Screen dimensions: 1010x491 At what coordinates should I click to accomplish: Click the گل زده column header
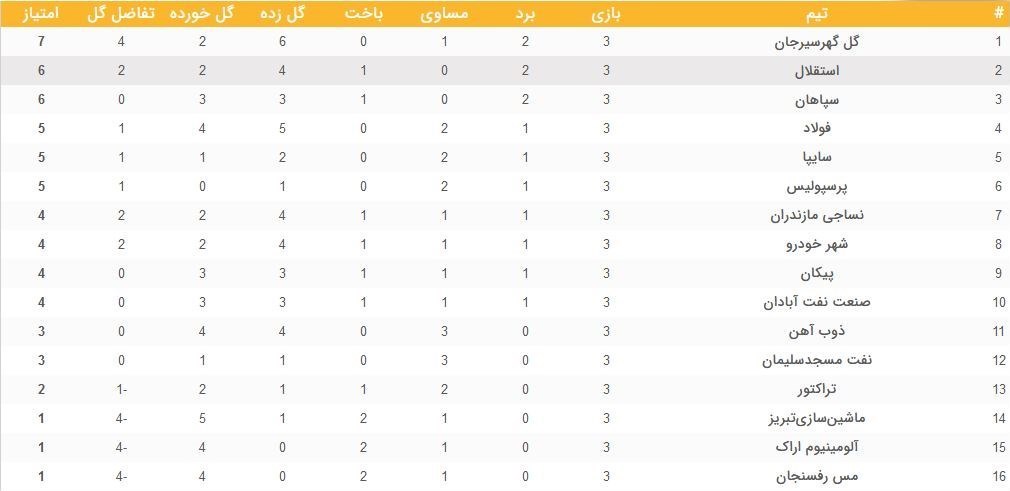[x=283, y=14]
